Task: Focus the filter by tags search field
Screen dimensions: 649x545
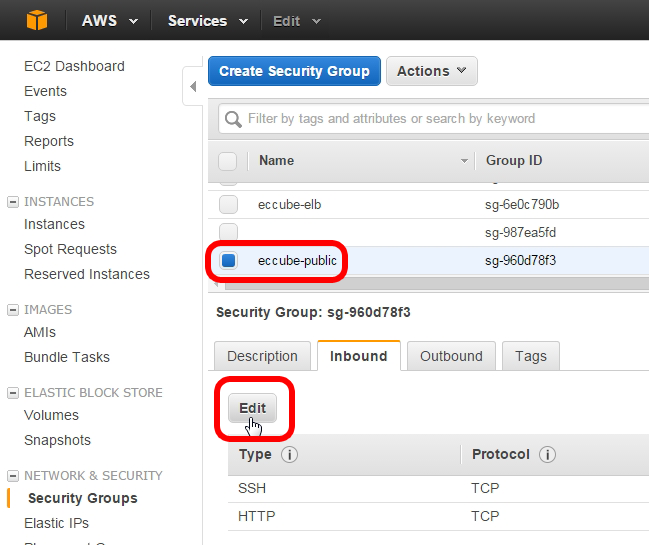Action: (434, 119)
